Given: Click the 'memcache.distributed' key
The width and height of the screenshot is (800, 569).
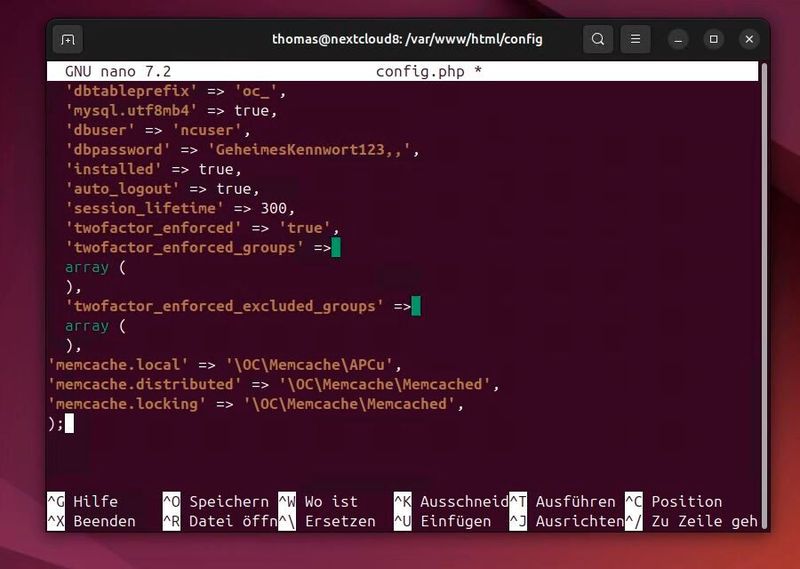Looking at the screenshot, I should click(x=144, y=384).
